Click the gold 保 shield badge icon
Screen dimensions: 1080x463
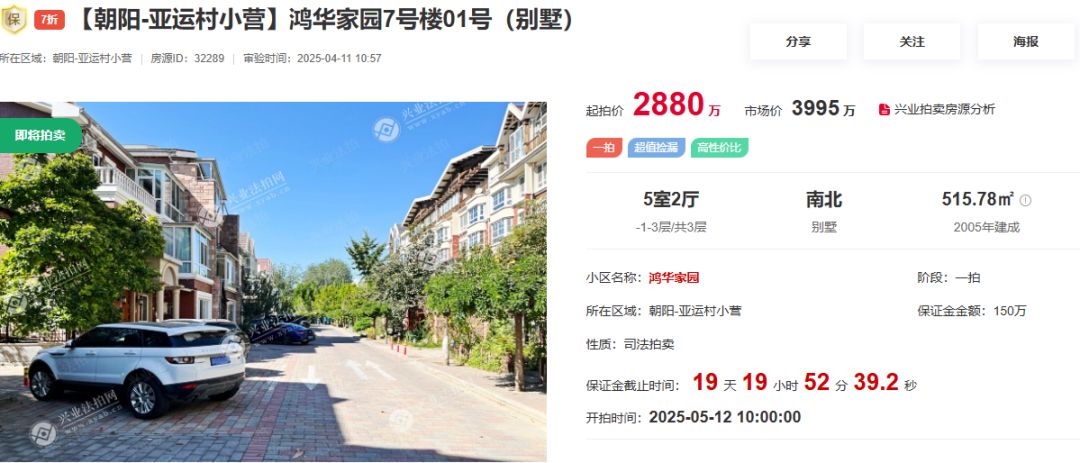pyautogui.click(x=13, y=19)
